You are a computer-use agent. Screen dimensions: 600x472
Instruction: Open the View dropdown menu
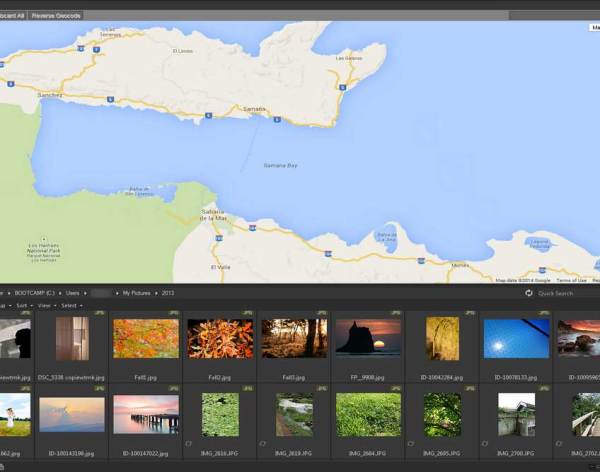[47, 305]
